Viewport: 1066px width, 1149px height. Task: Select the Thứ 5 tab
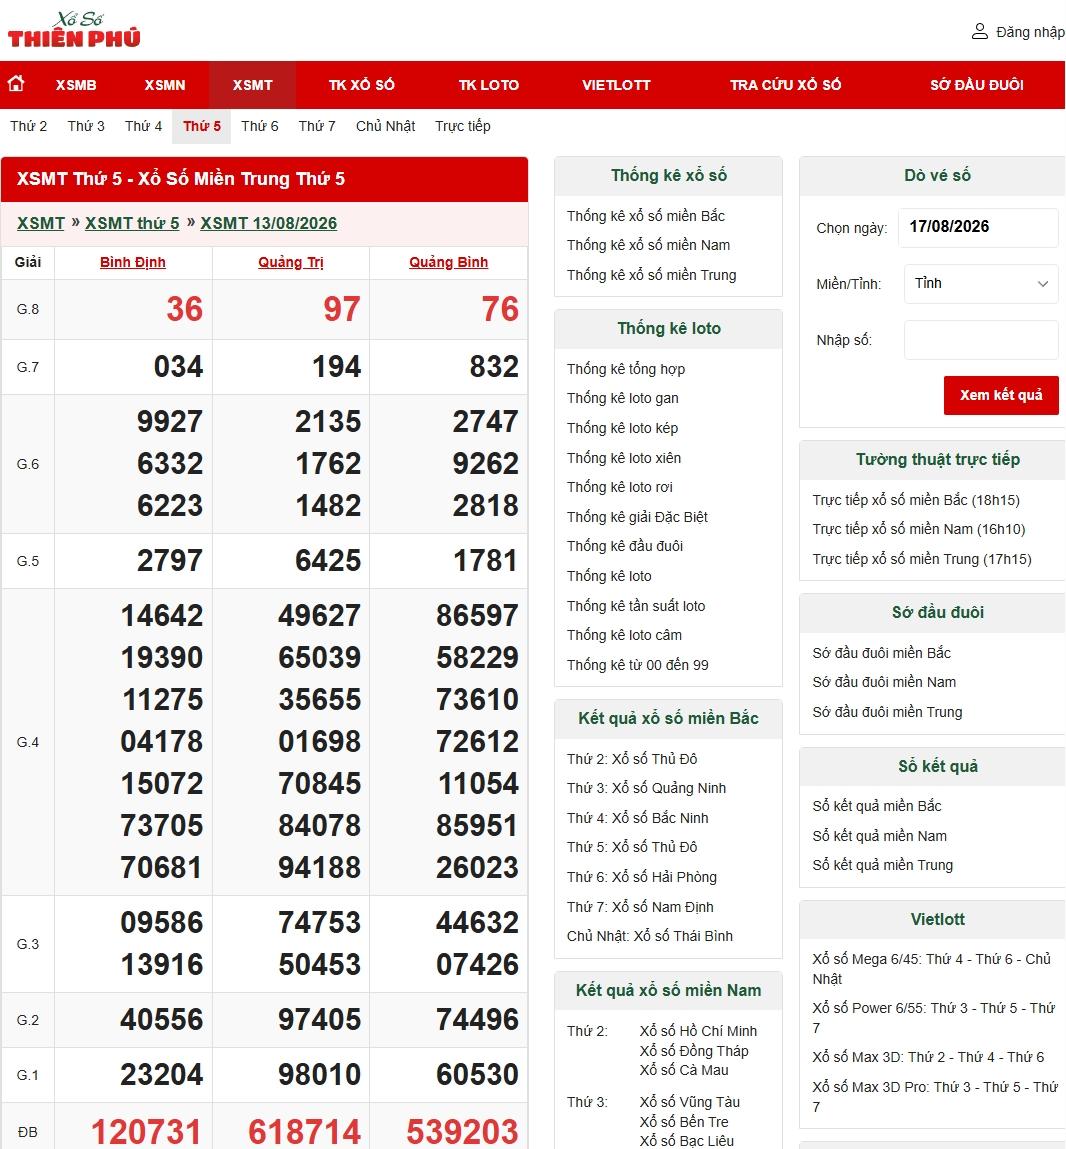point(201,126)
